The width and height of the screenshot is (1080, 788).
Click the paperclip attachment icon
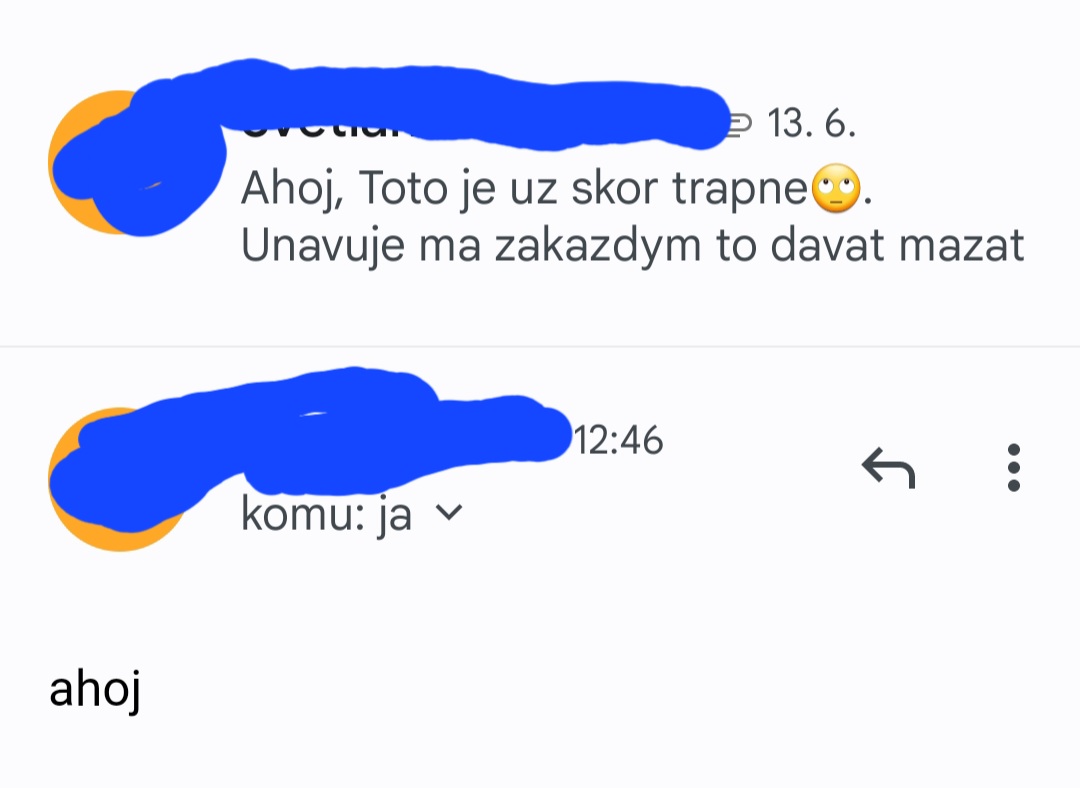741,124
